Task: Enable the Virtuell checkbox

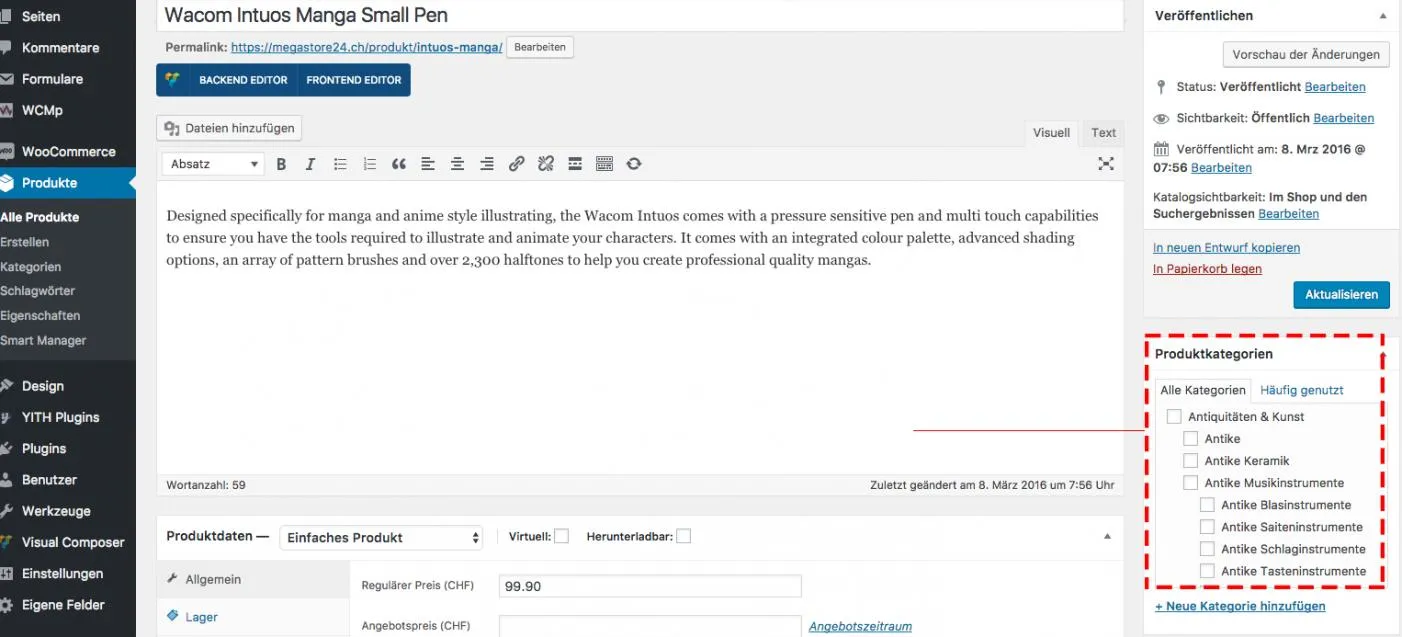Action: click(x=562, y=537)
